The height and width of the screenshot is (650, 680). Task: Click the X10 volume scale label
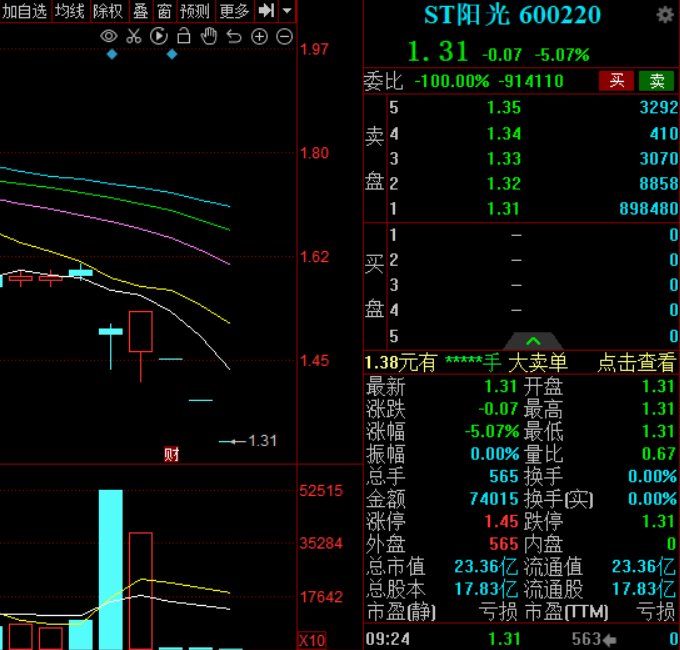tap(312, 640)
